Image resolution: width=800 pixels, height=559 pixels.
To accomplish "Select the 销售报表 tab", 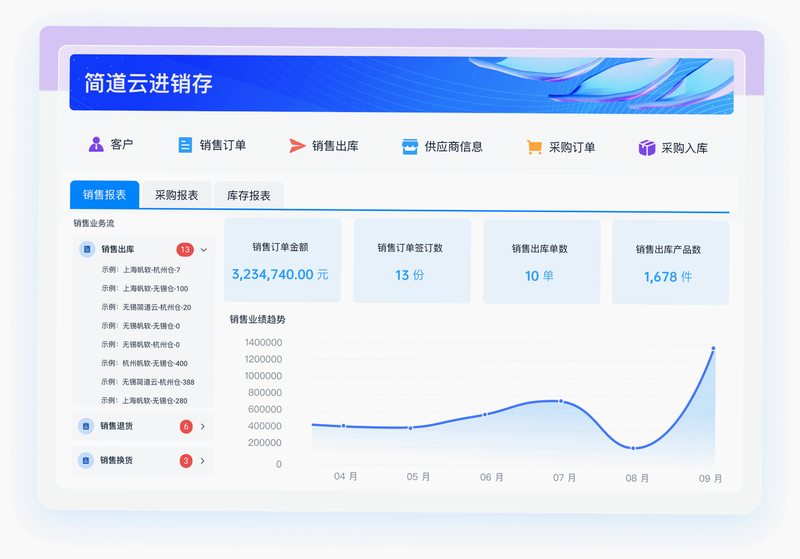I will click(x=105, y=194).
